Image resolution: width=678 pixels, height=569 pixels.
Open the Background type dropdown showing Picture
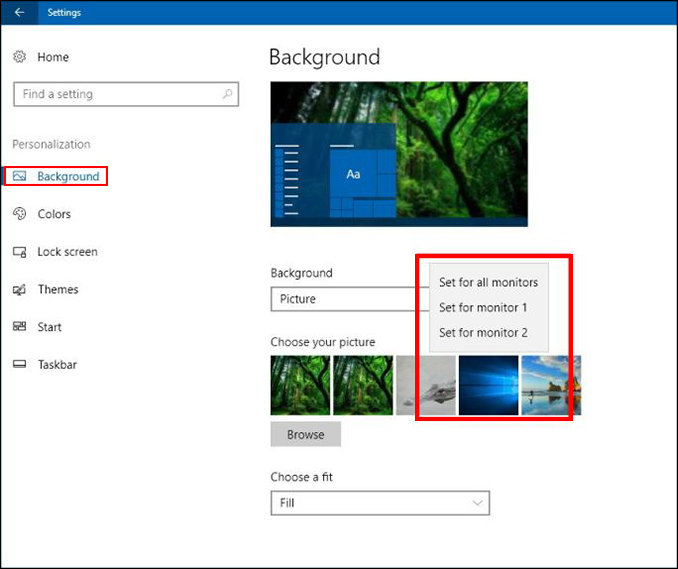pos(349,299)
